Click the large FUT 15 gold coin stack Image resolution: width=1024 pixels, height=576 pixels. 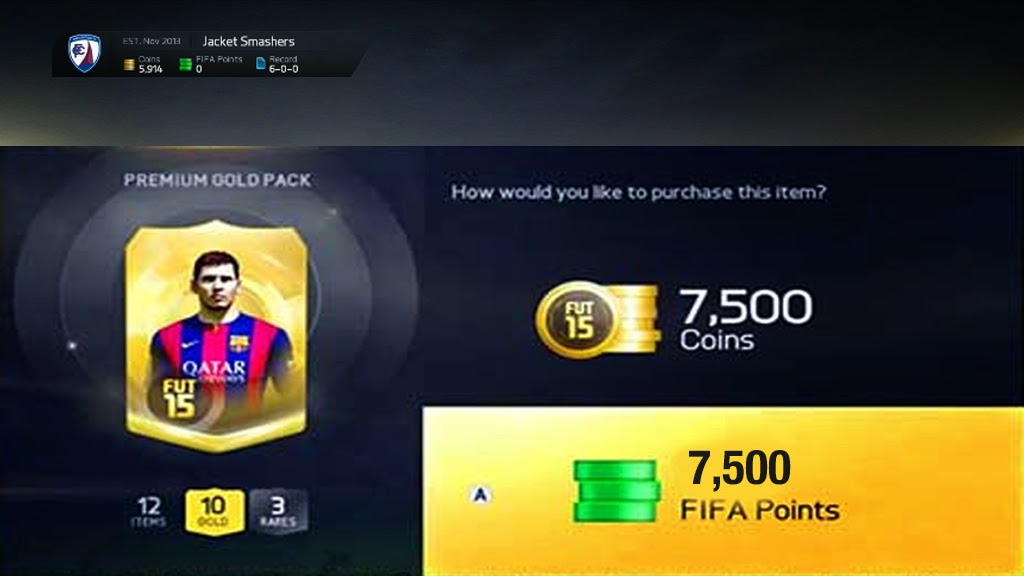pyautogui.click(x=598, y=320)
